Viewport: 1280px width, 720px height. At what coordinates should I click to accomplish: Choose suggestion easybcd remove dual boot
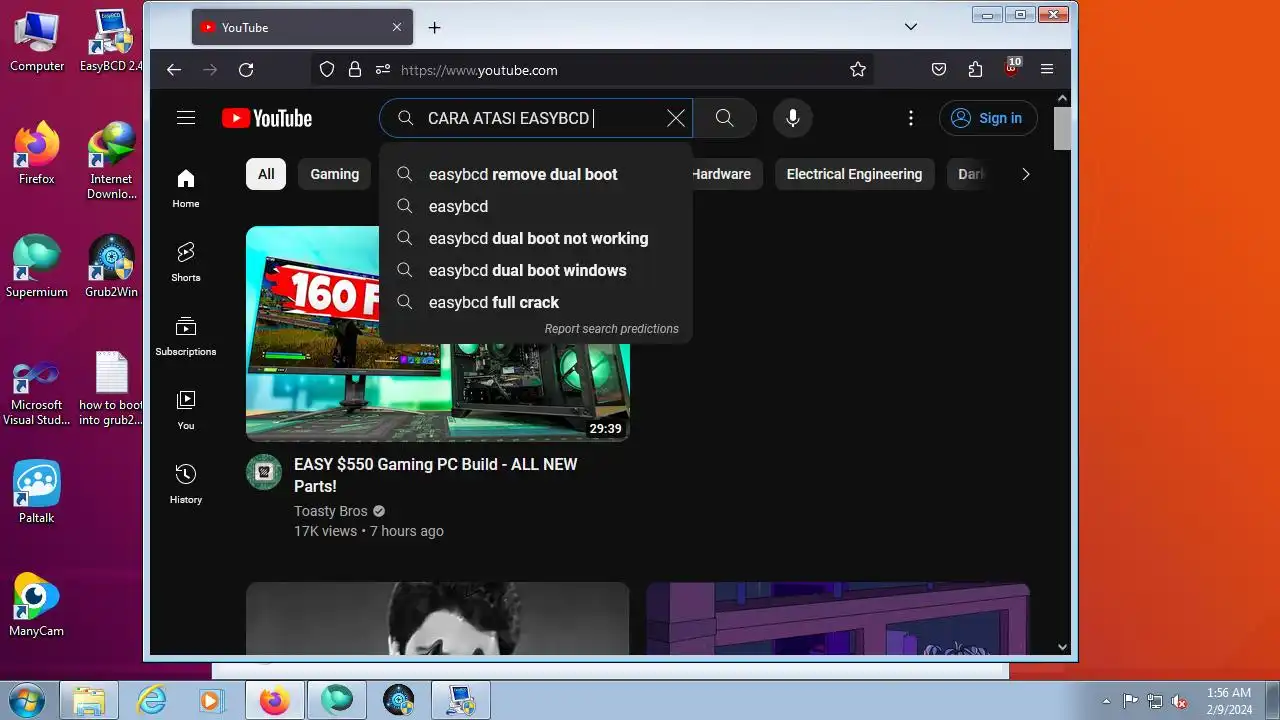pyautogui.click(x=536, y=174)
